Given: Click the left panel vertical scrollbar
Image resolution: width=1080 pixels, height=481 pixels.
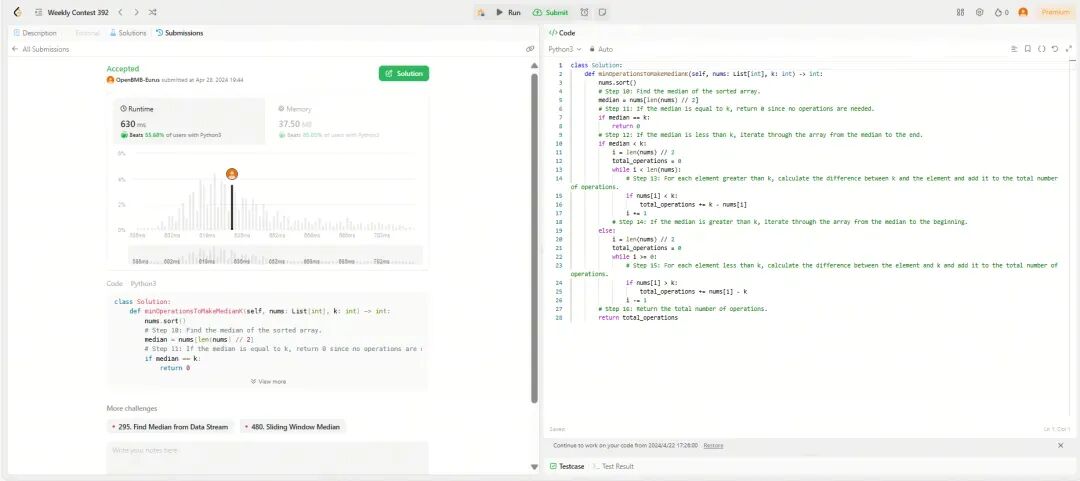Looking at the screenshot, I should [x=534, y=238].
